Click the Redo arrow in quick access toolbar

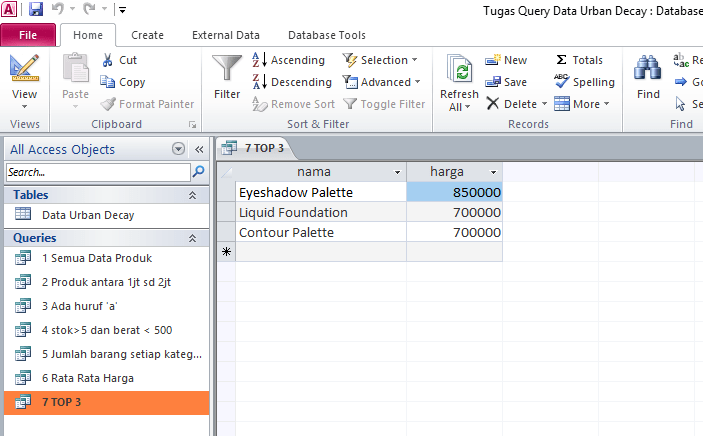[x=89, y=9]
